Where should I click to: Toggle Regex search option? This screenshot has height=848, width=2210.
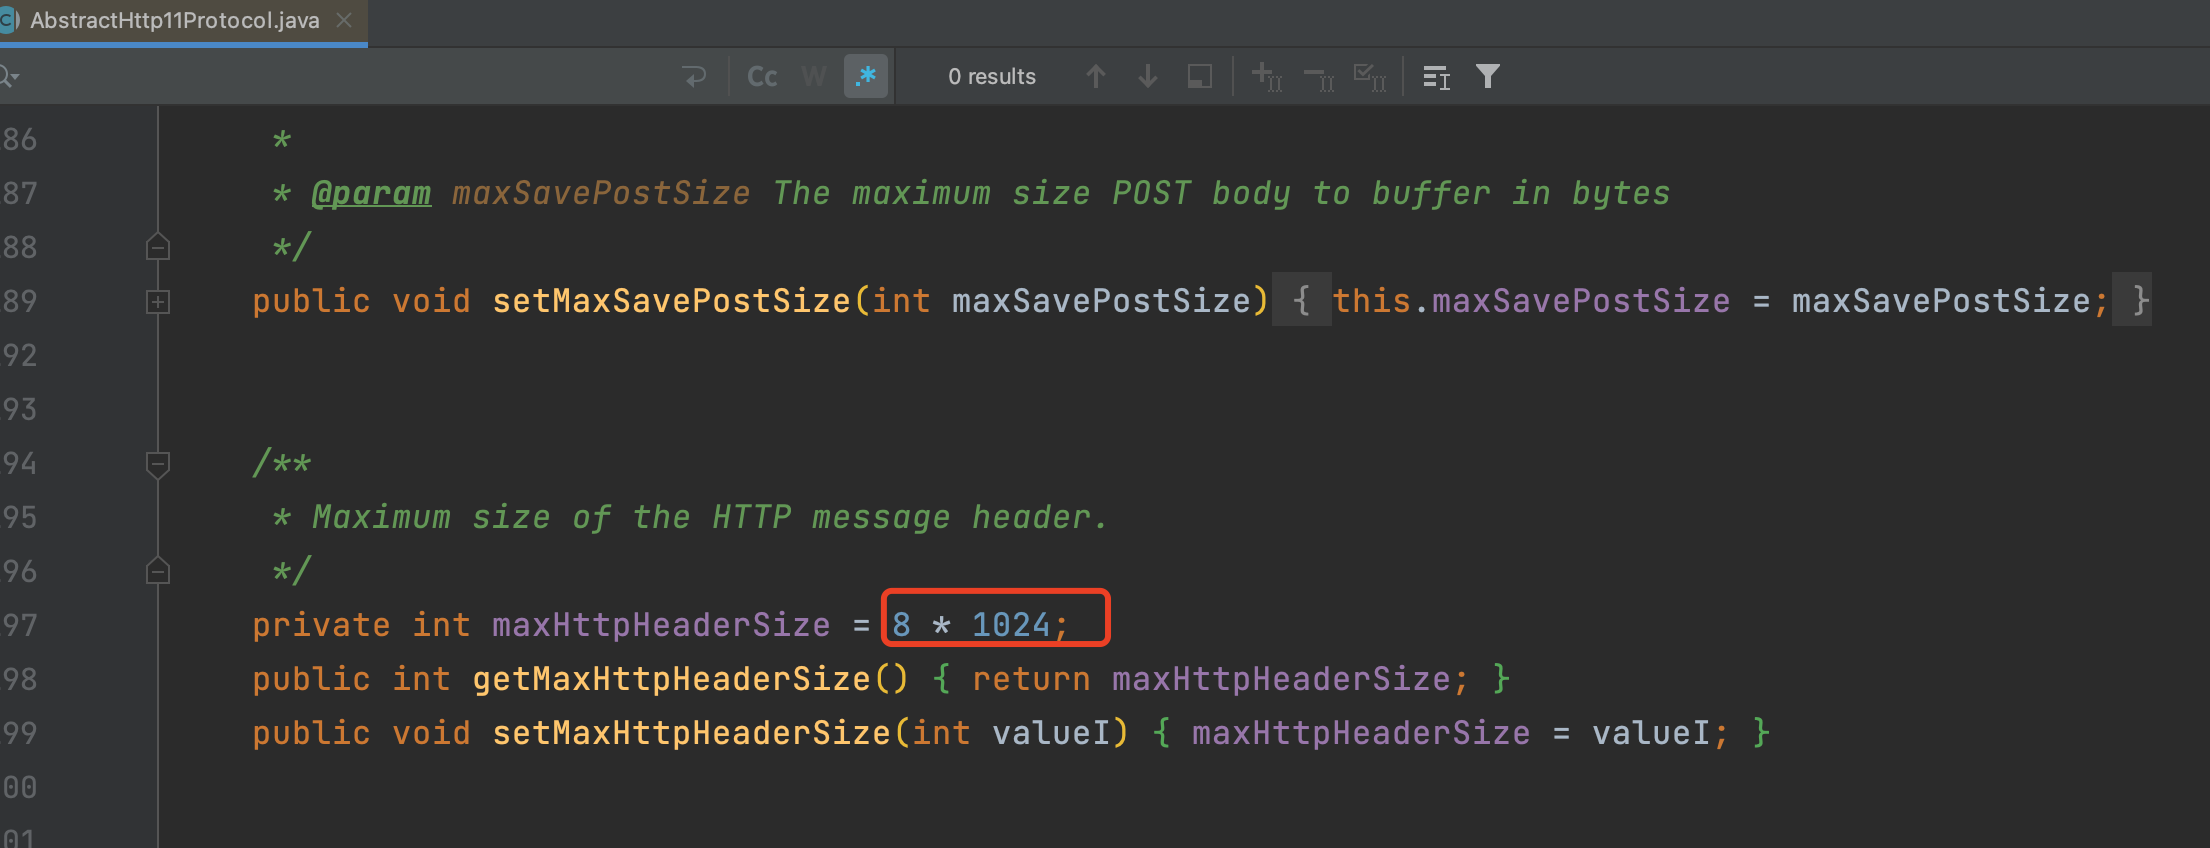click(x=866, y=76)
